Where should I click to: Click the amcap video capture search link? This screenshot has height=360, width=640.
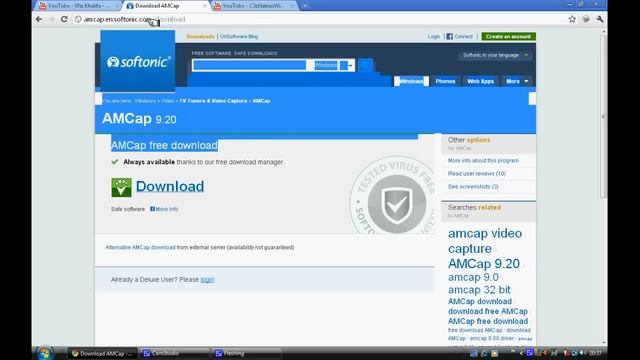tap(485, 241)
